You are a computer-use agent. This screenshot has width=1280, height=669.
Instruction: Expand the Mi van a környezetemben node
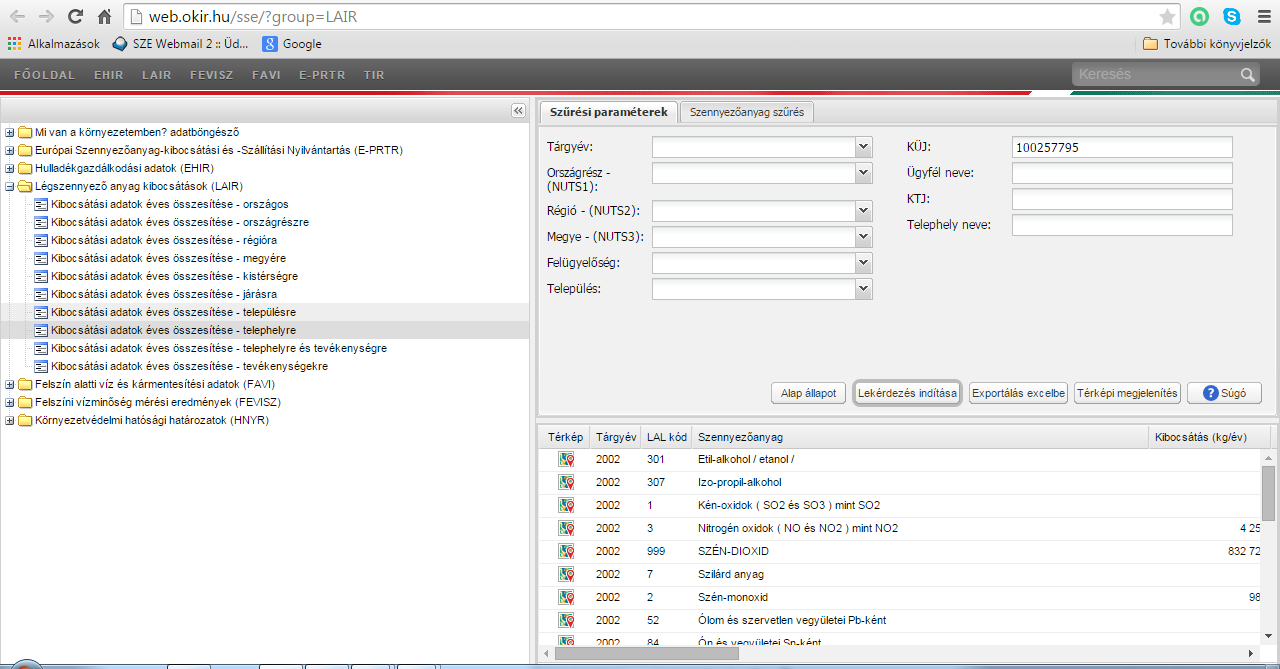10,132
